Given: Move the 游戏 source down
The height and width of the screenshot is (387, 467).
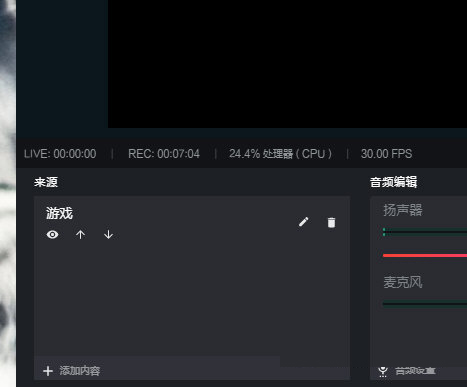Looking at the screenshot, I should (x=108, y=235).
